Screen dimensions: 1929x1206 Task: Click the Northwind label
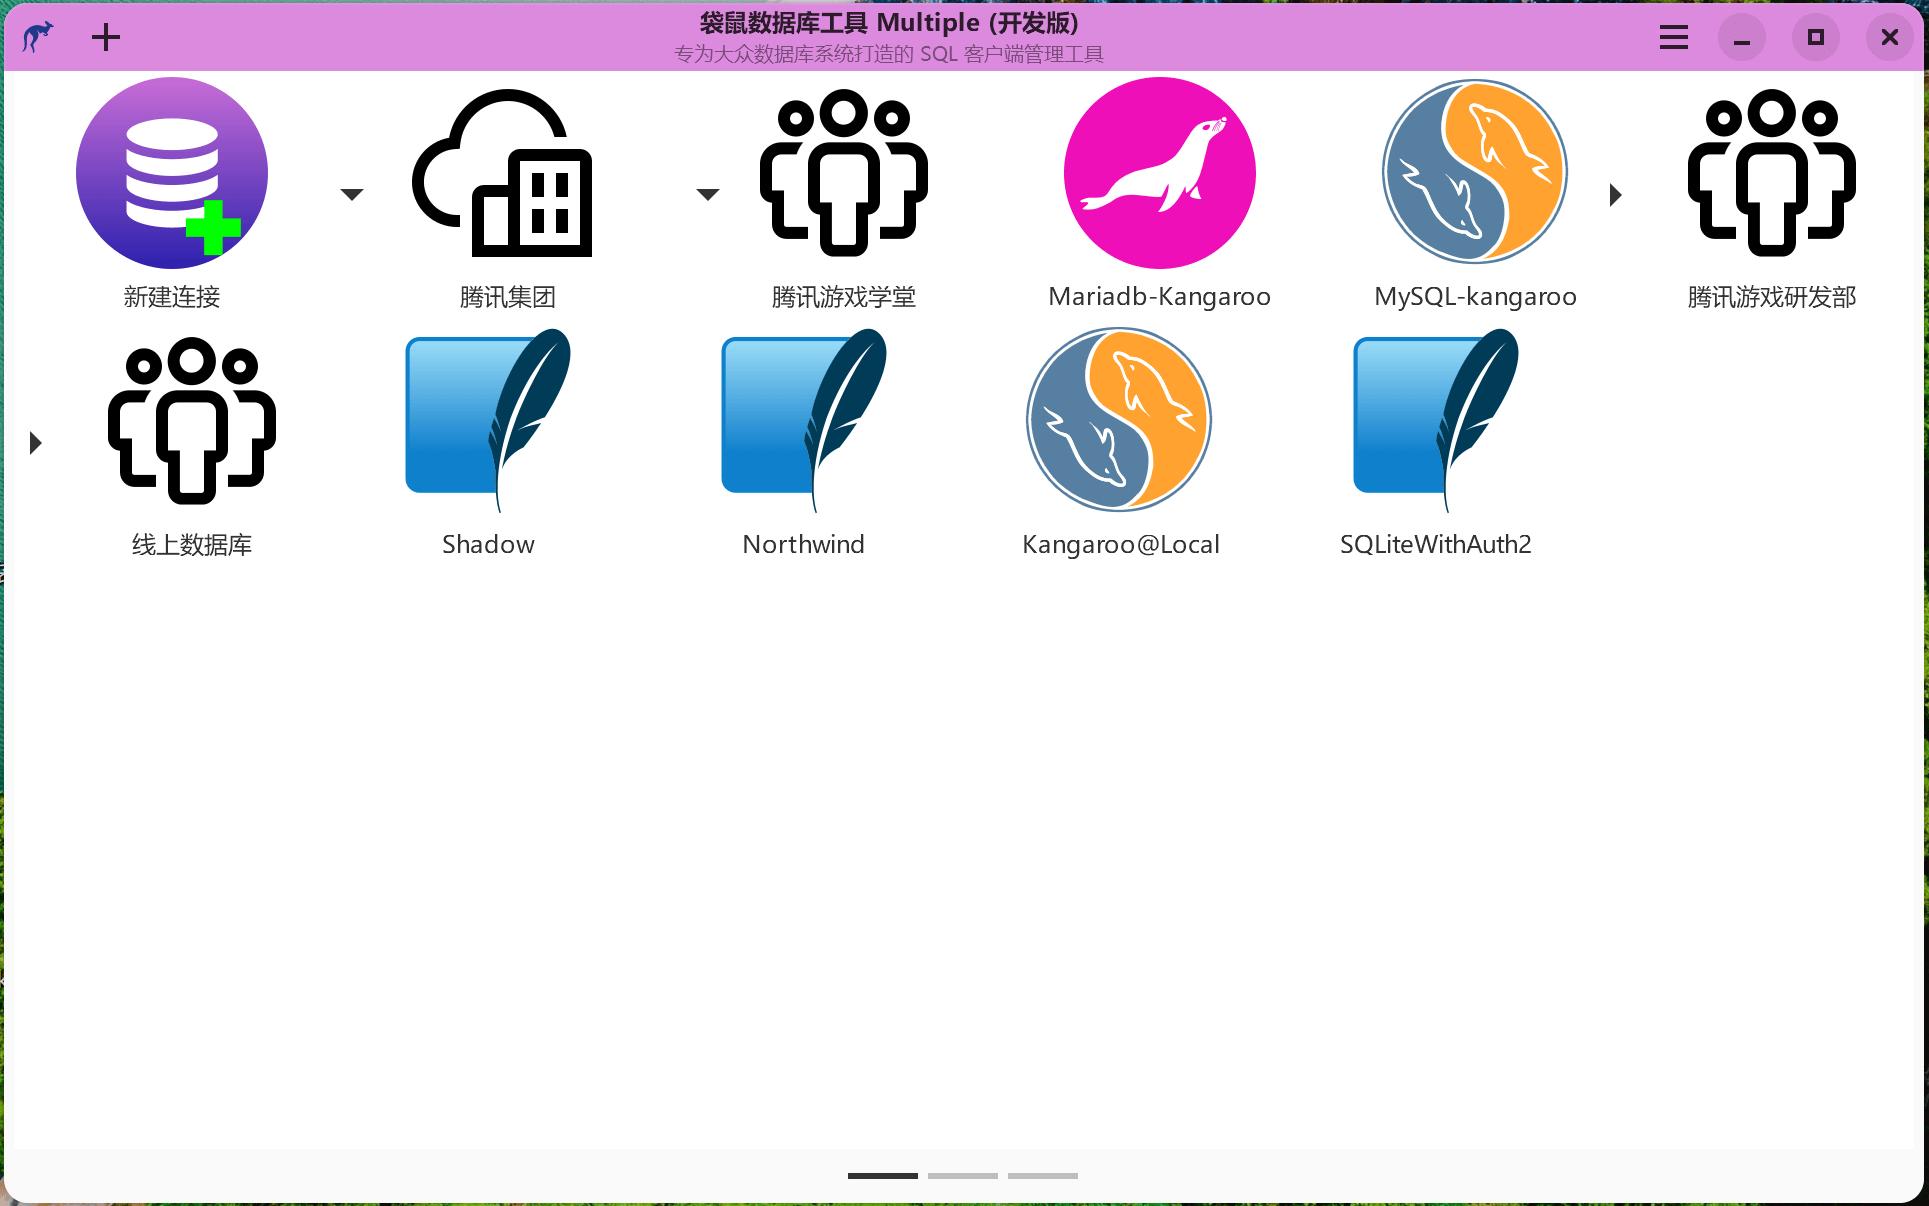coord(804,545)
